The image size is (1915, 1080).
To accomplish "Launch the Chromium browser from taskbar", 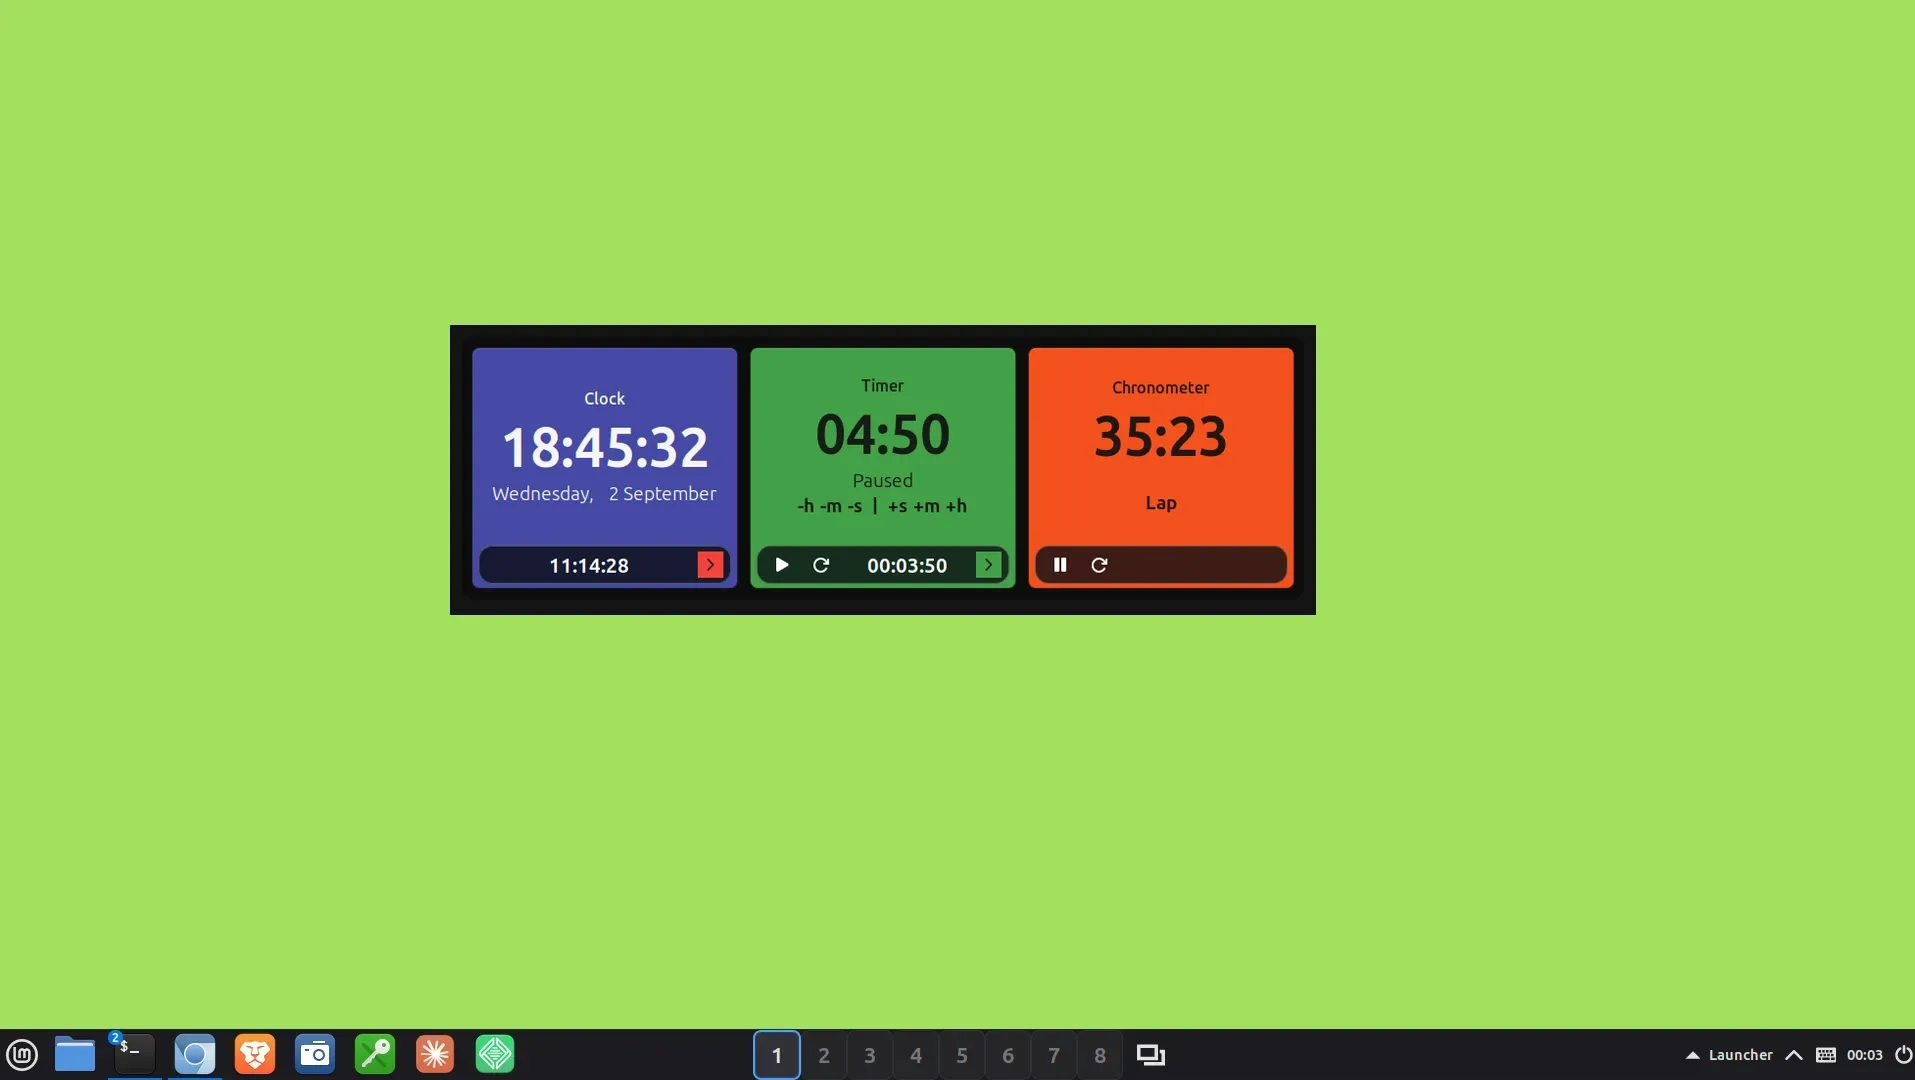I will coord(195,1055).
